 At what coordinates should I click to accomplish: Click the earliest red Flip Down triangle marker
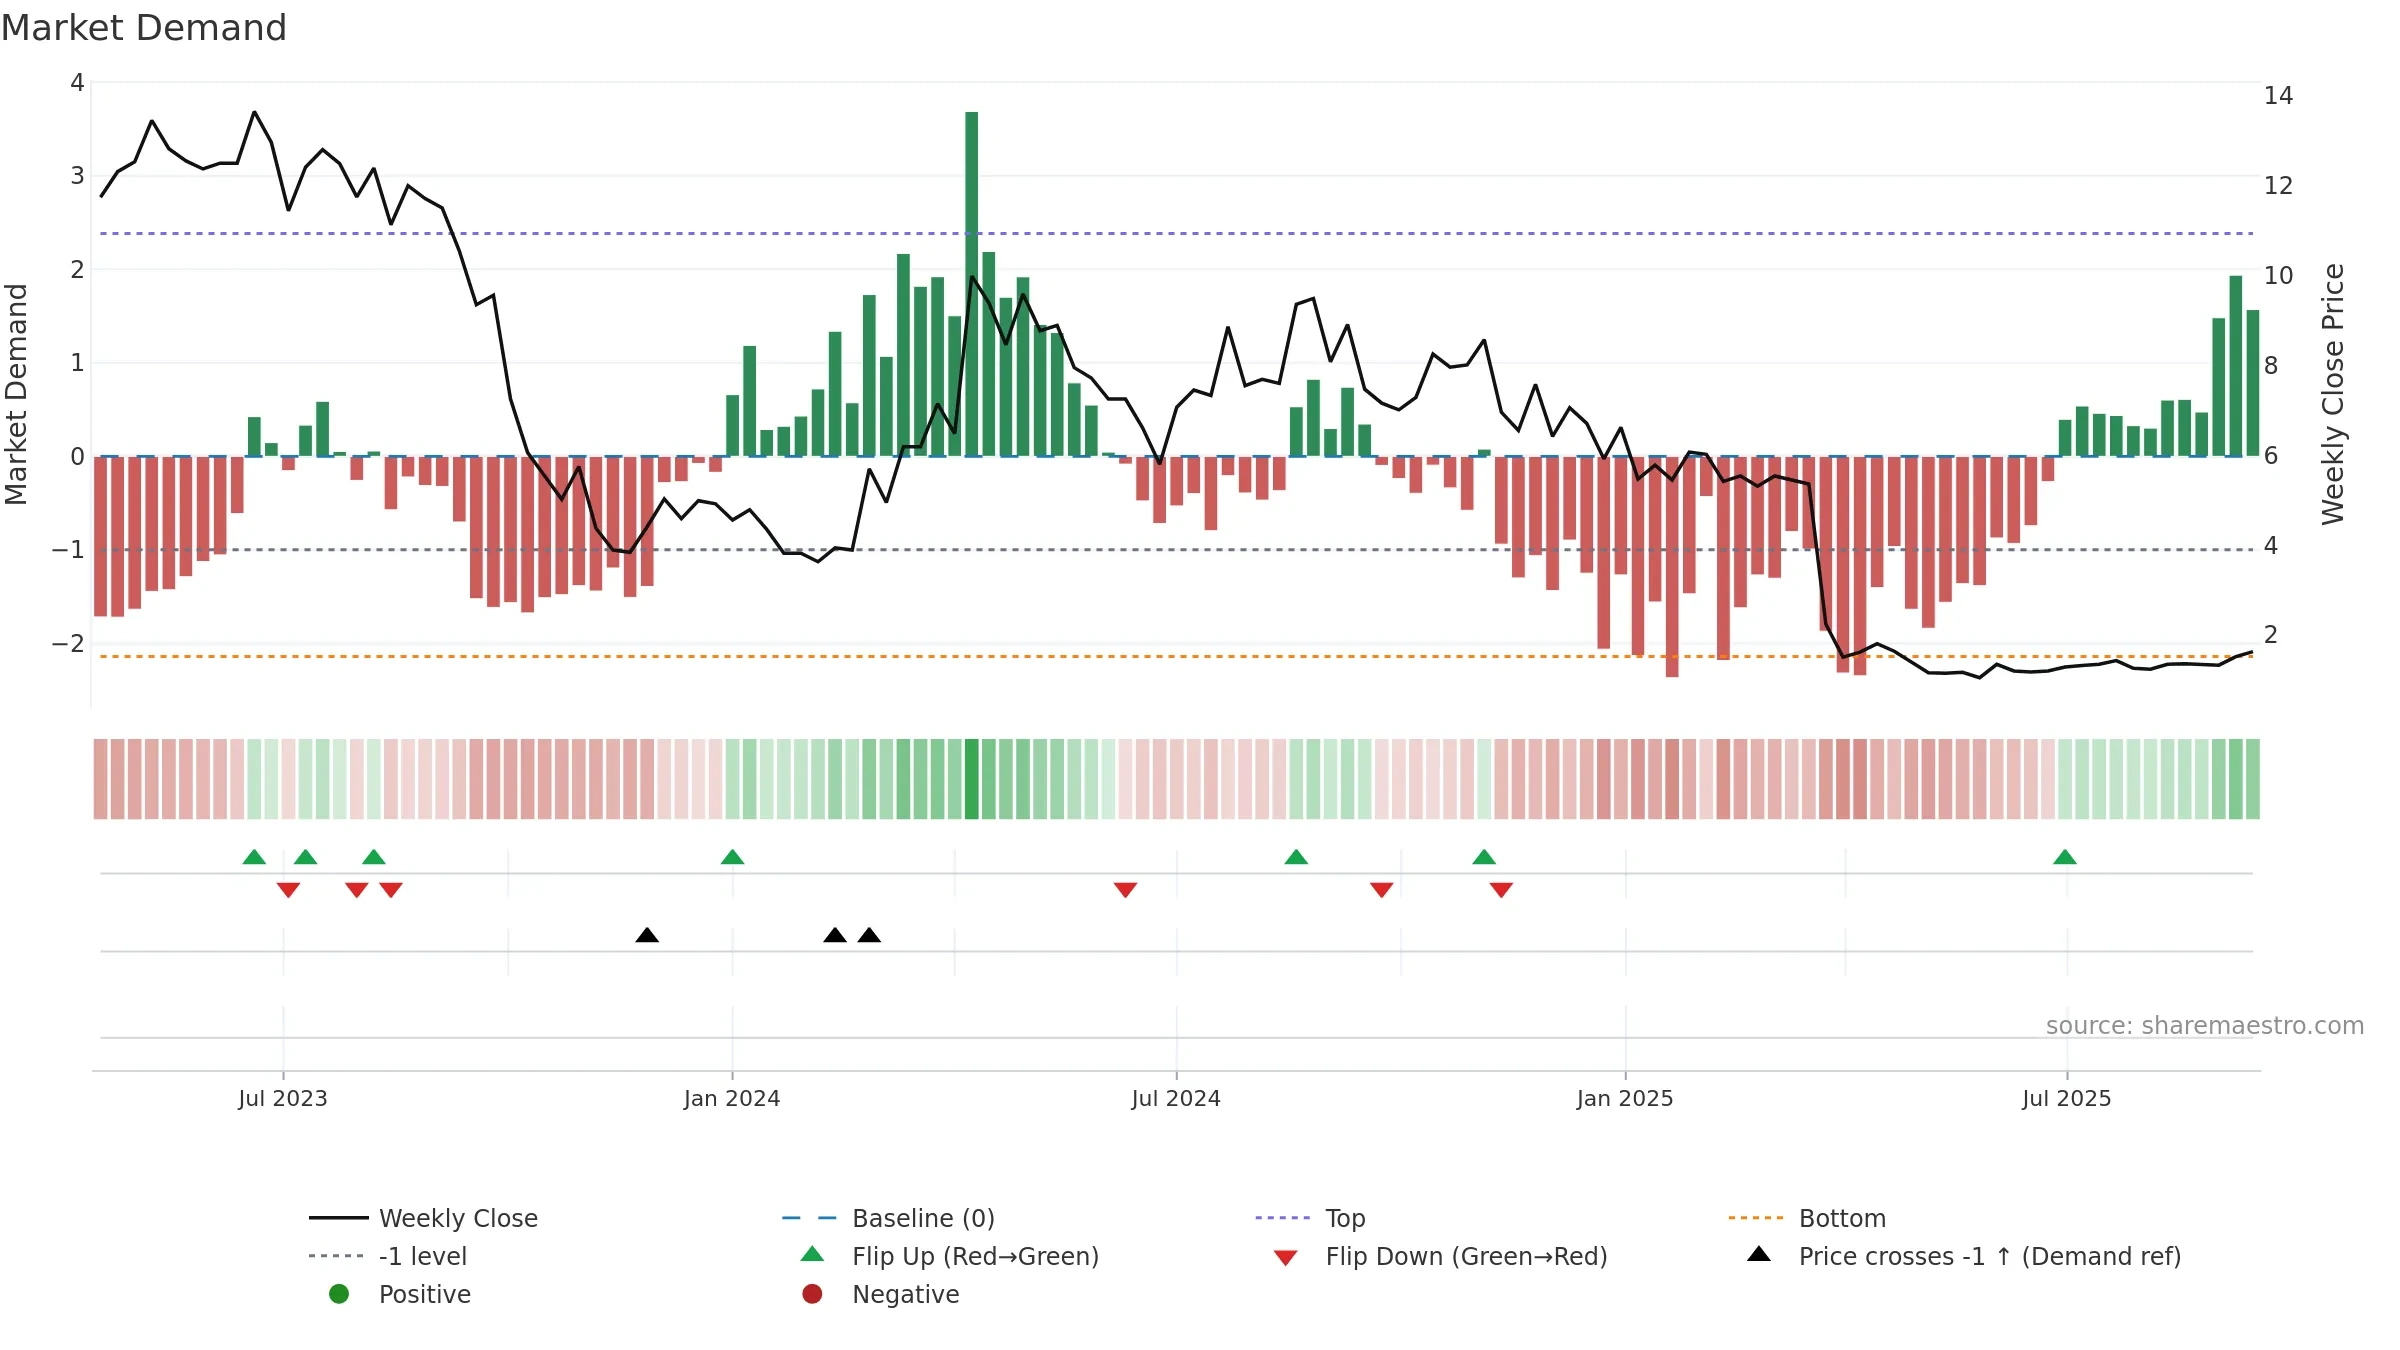pos(288,890)
